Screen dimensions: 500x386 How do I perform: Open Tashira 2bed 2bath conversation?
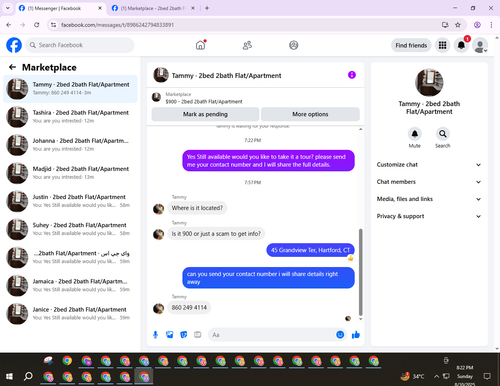pos(70,117)
